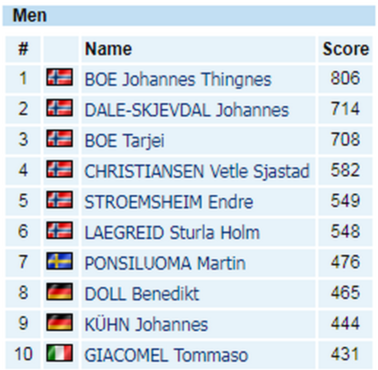Click the 806 score of rank one
Screen dimensions: 378x370
[345, 78]
